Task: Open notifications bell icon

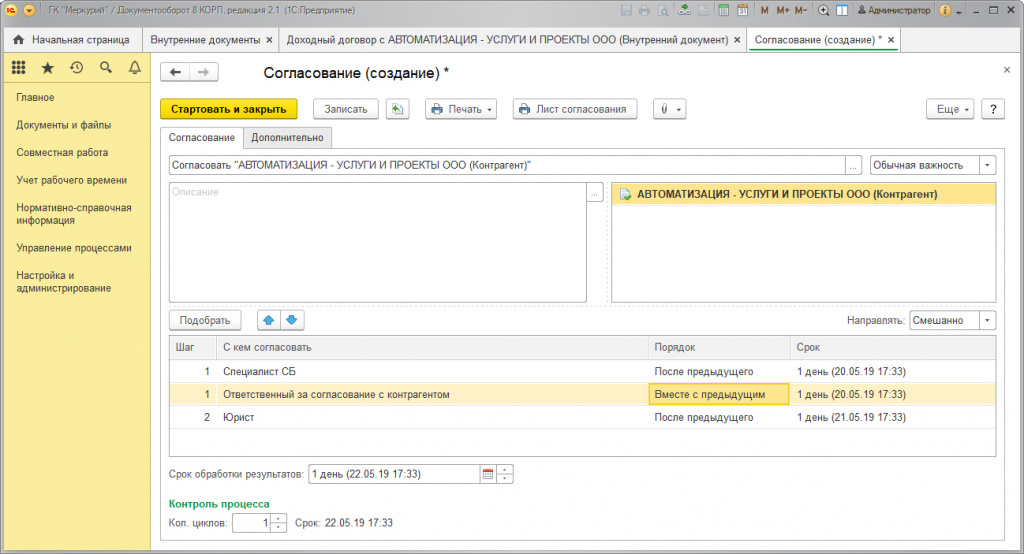Action: (135, 68)
